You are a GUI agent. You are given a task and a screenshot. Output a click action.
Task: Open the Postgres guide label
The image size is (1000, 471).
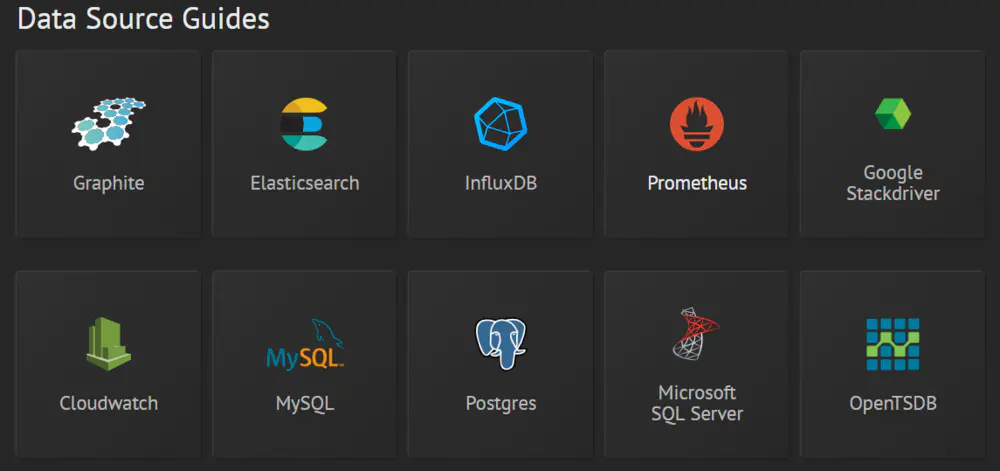[x=501, y=403]
